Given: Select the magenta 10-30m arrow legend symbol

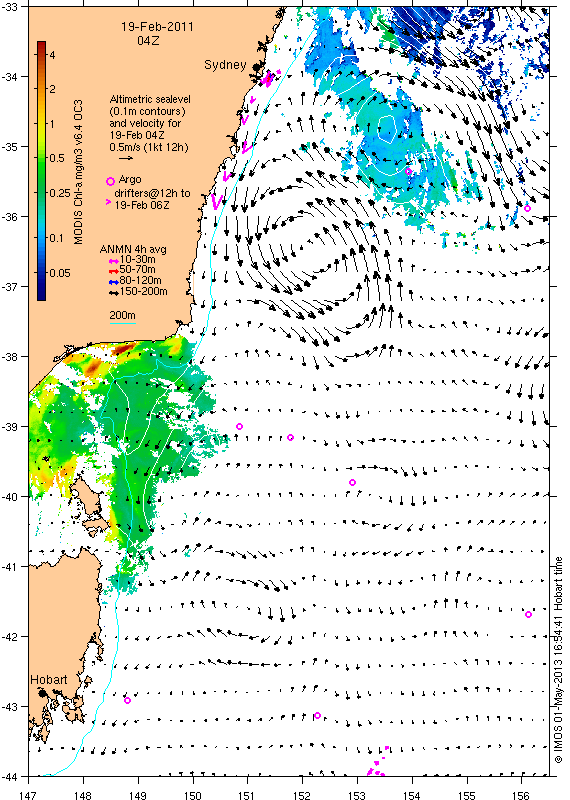Looking at the screenshot, I should 114,261.
